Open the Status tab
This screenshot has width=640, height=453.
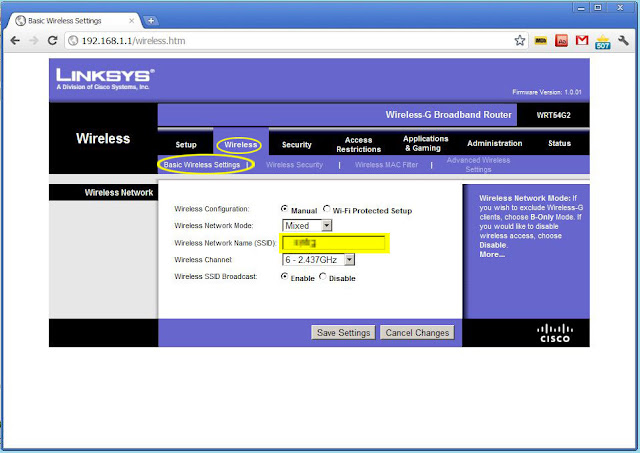point(559,143)
